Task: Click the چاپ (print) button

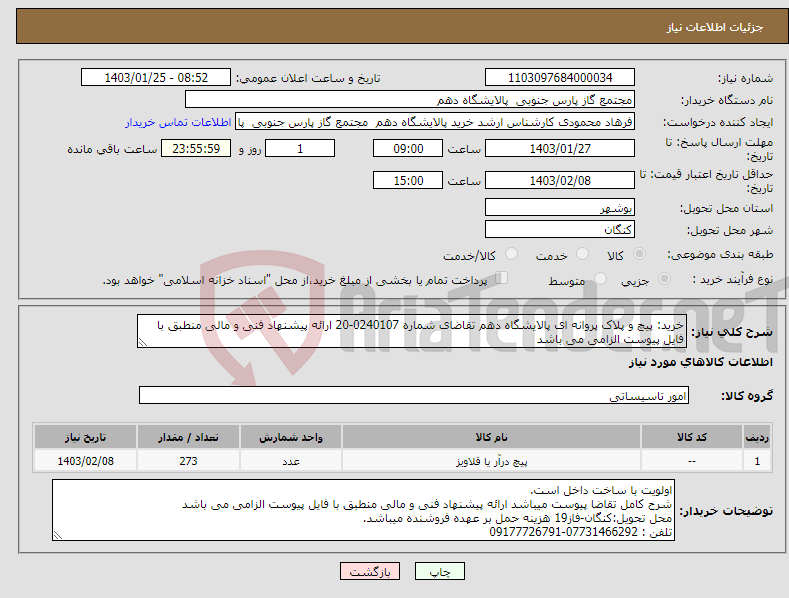Action: (x=439, y=571)
